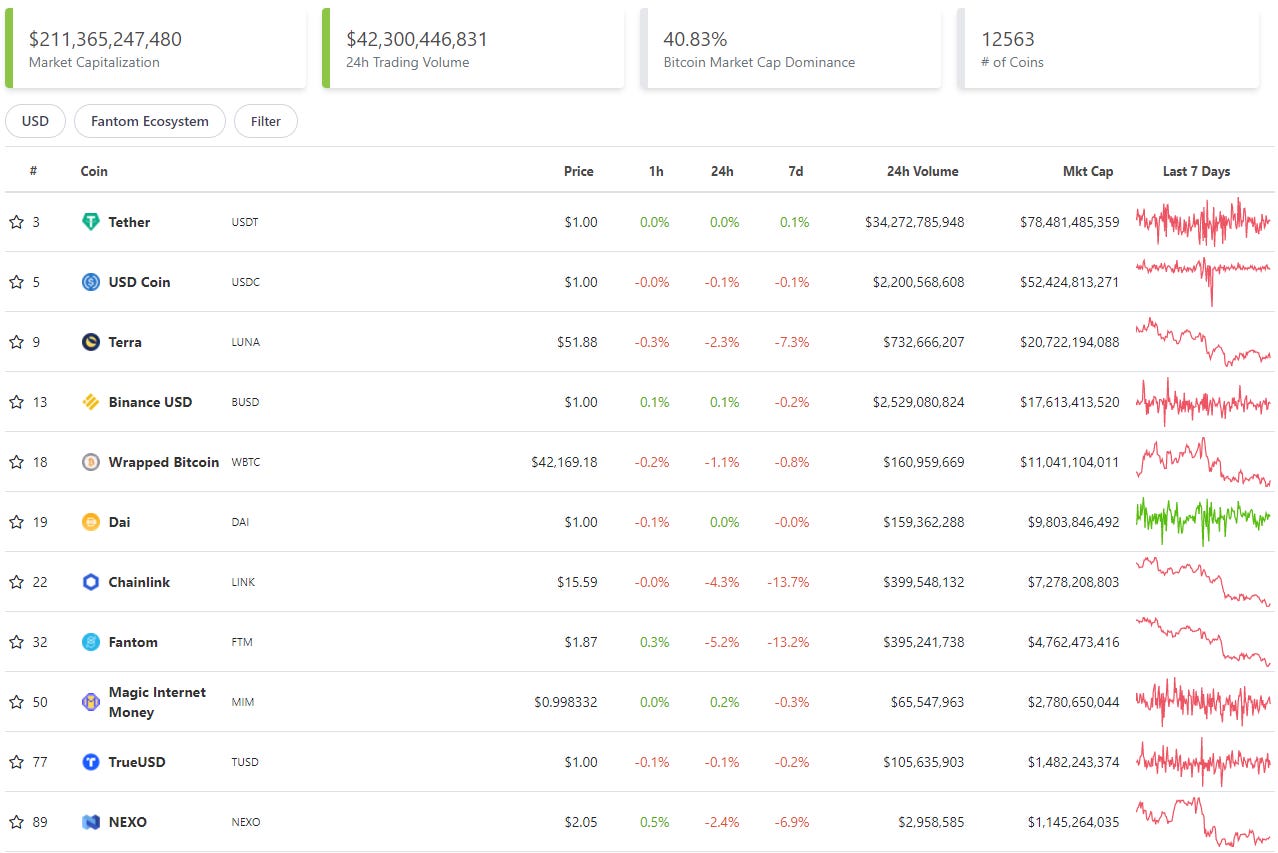
Task: Click the Chainlink logo icon
Action: pyautogui.click(x=91, y=582)
